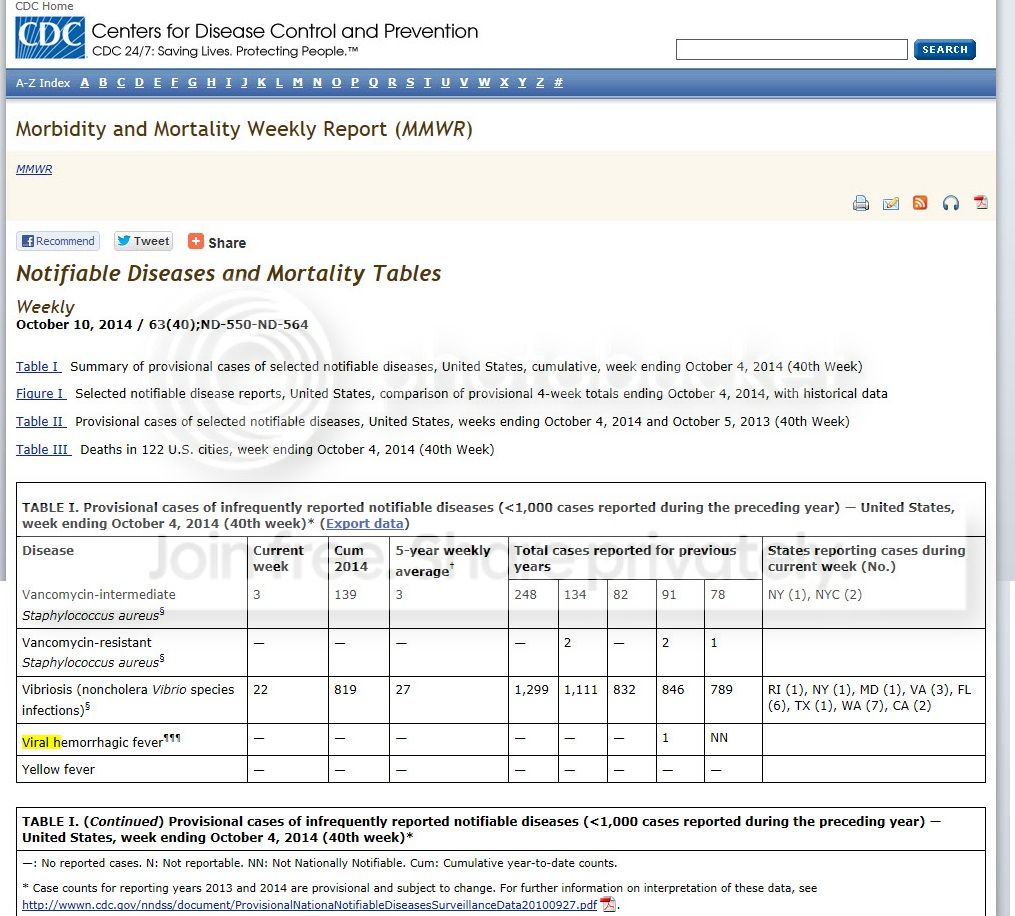
Task: Select letter P in A-Z Index
Action: 355,82
